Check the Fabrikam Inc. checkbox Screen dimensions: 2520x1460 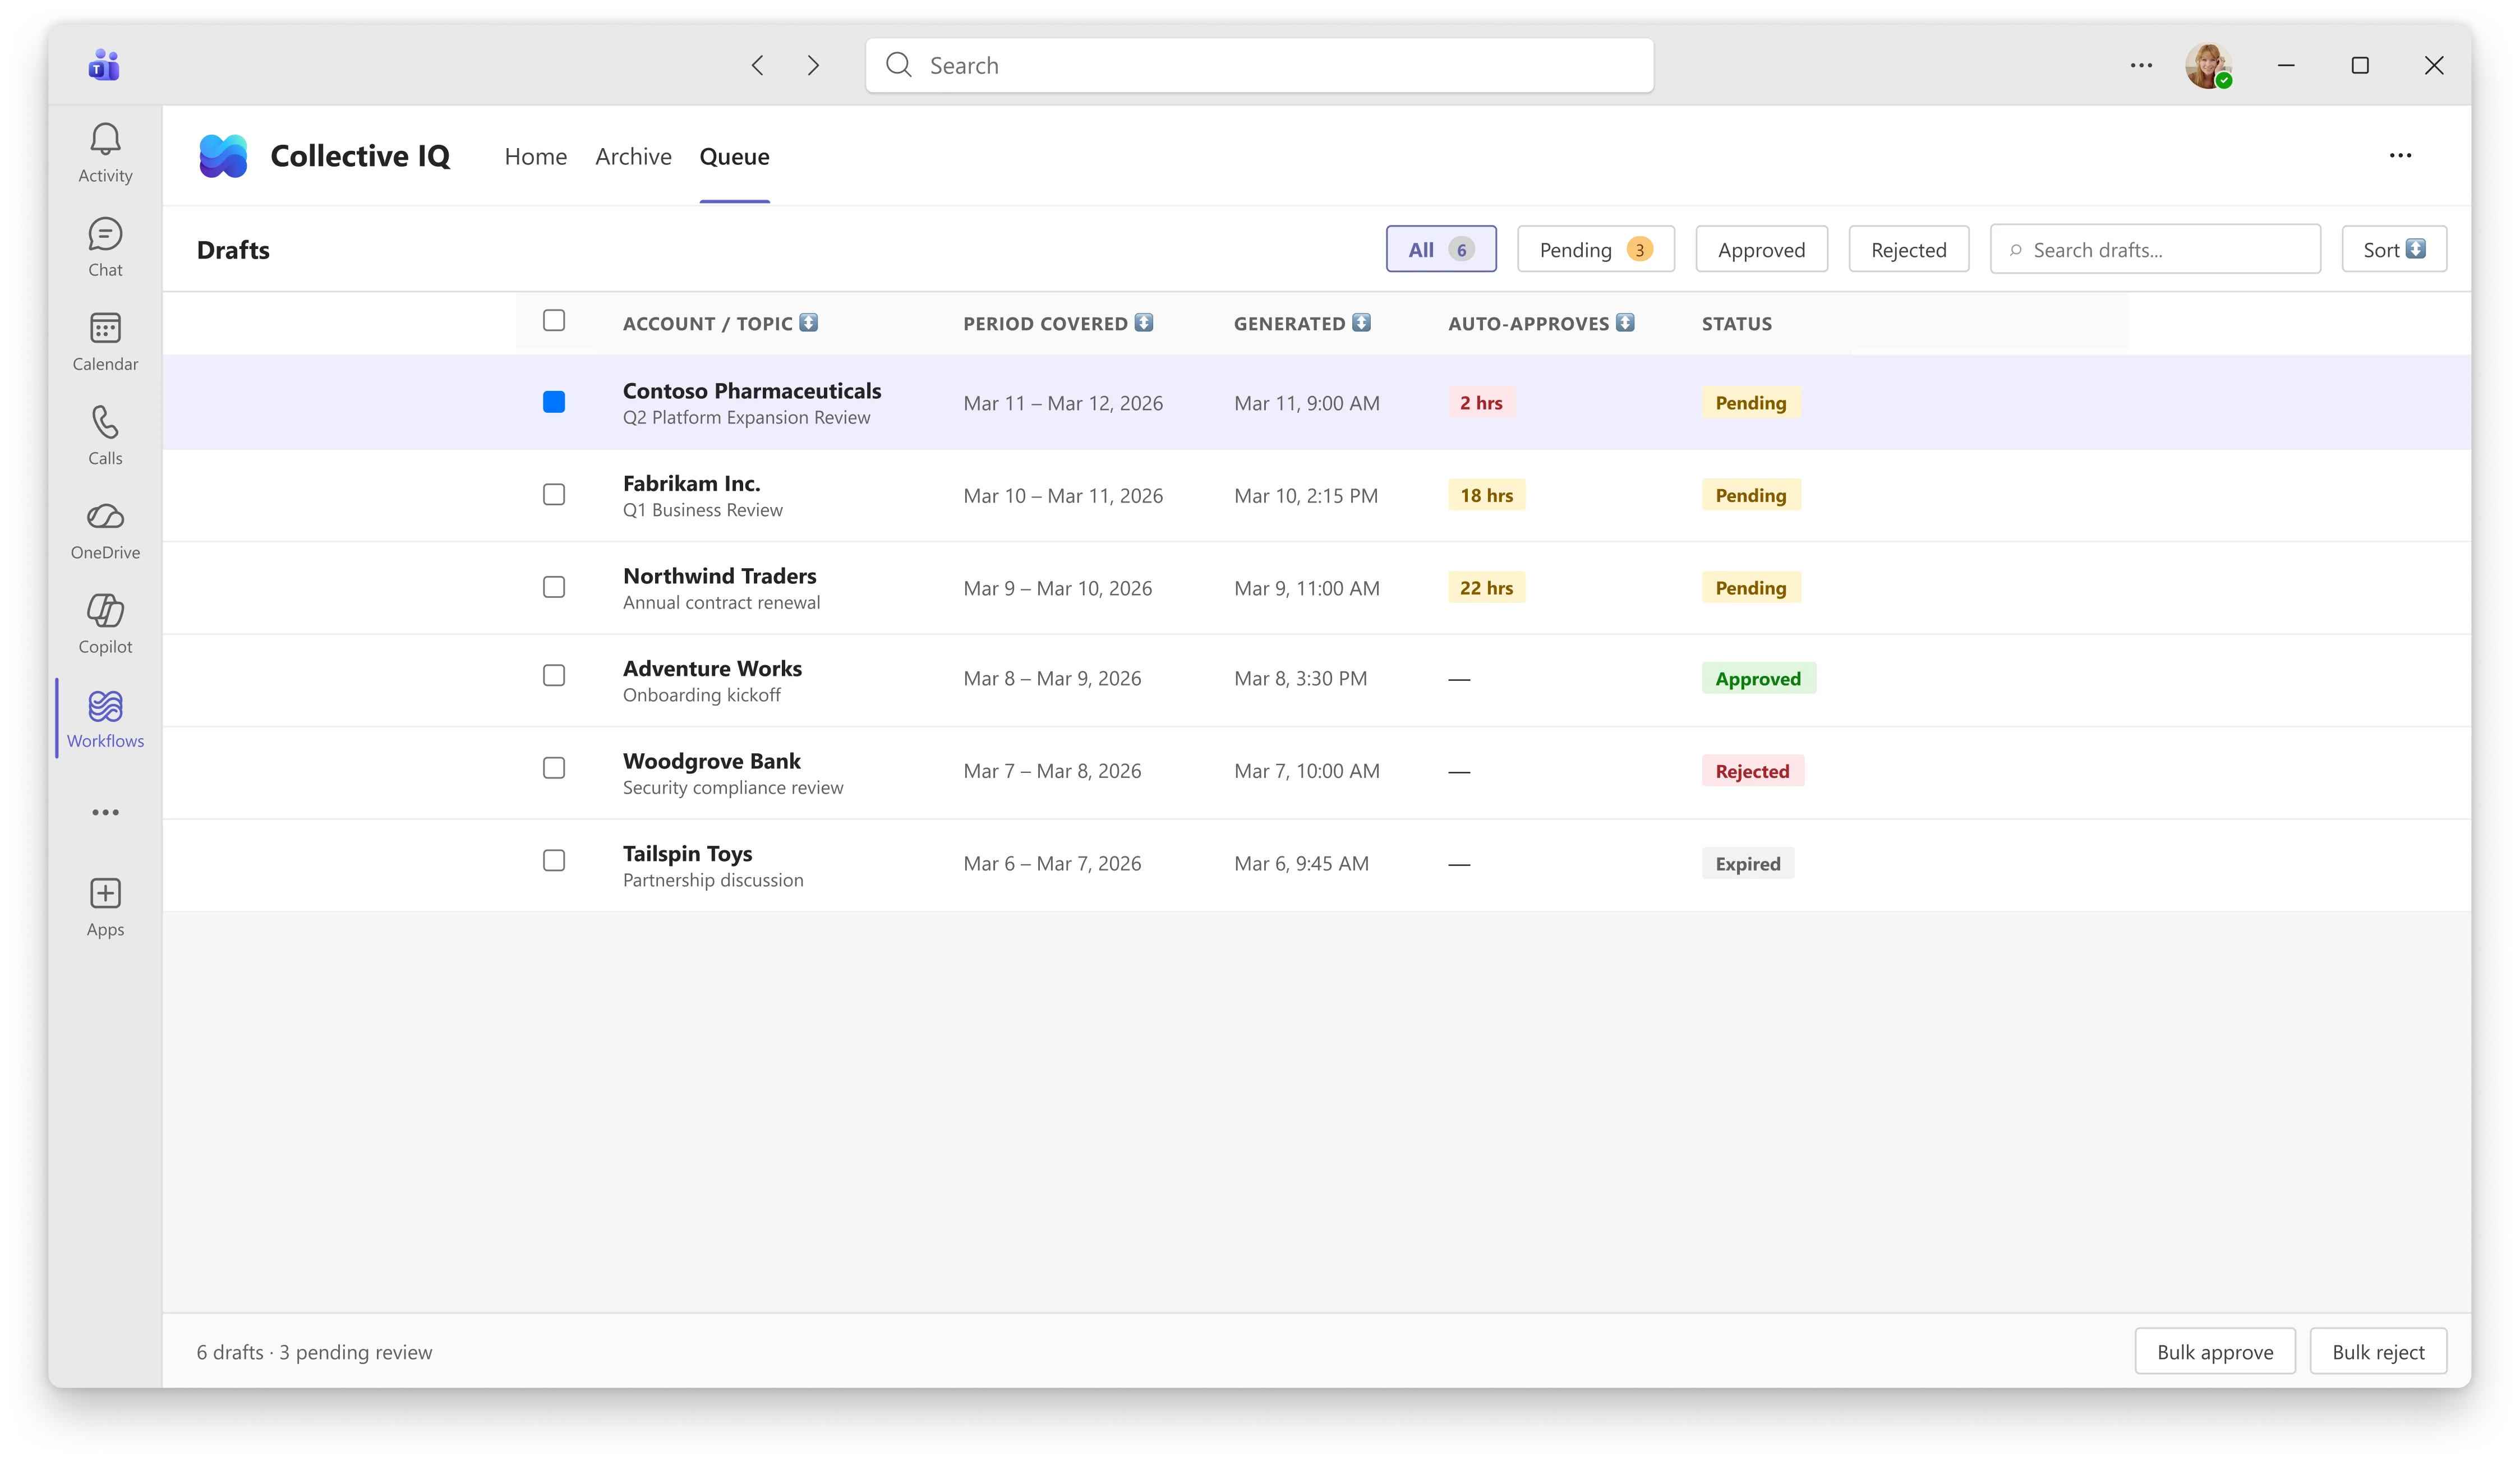coord(554,494)
